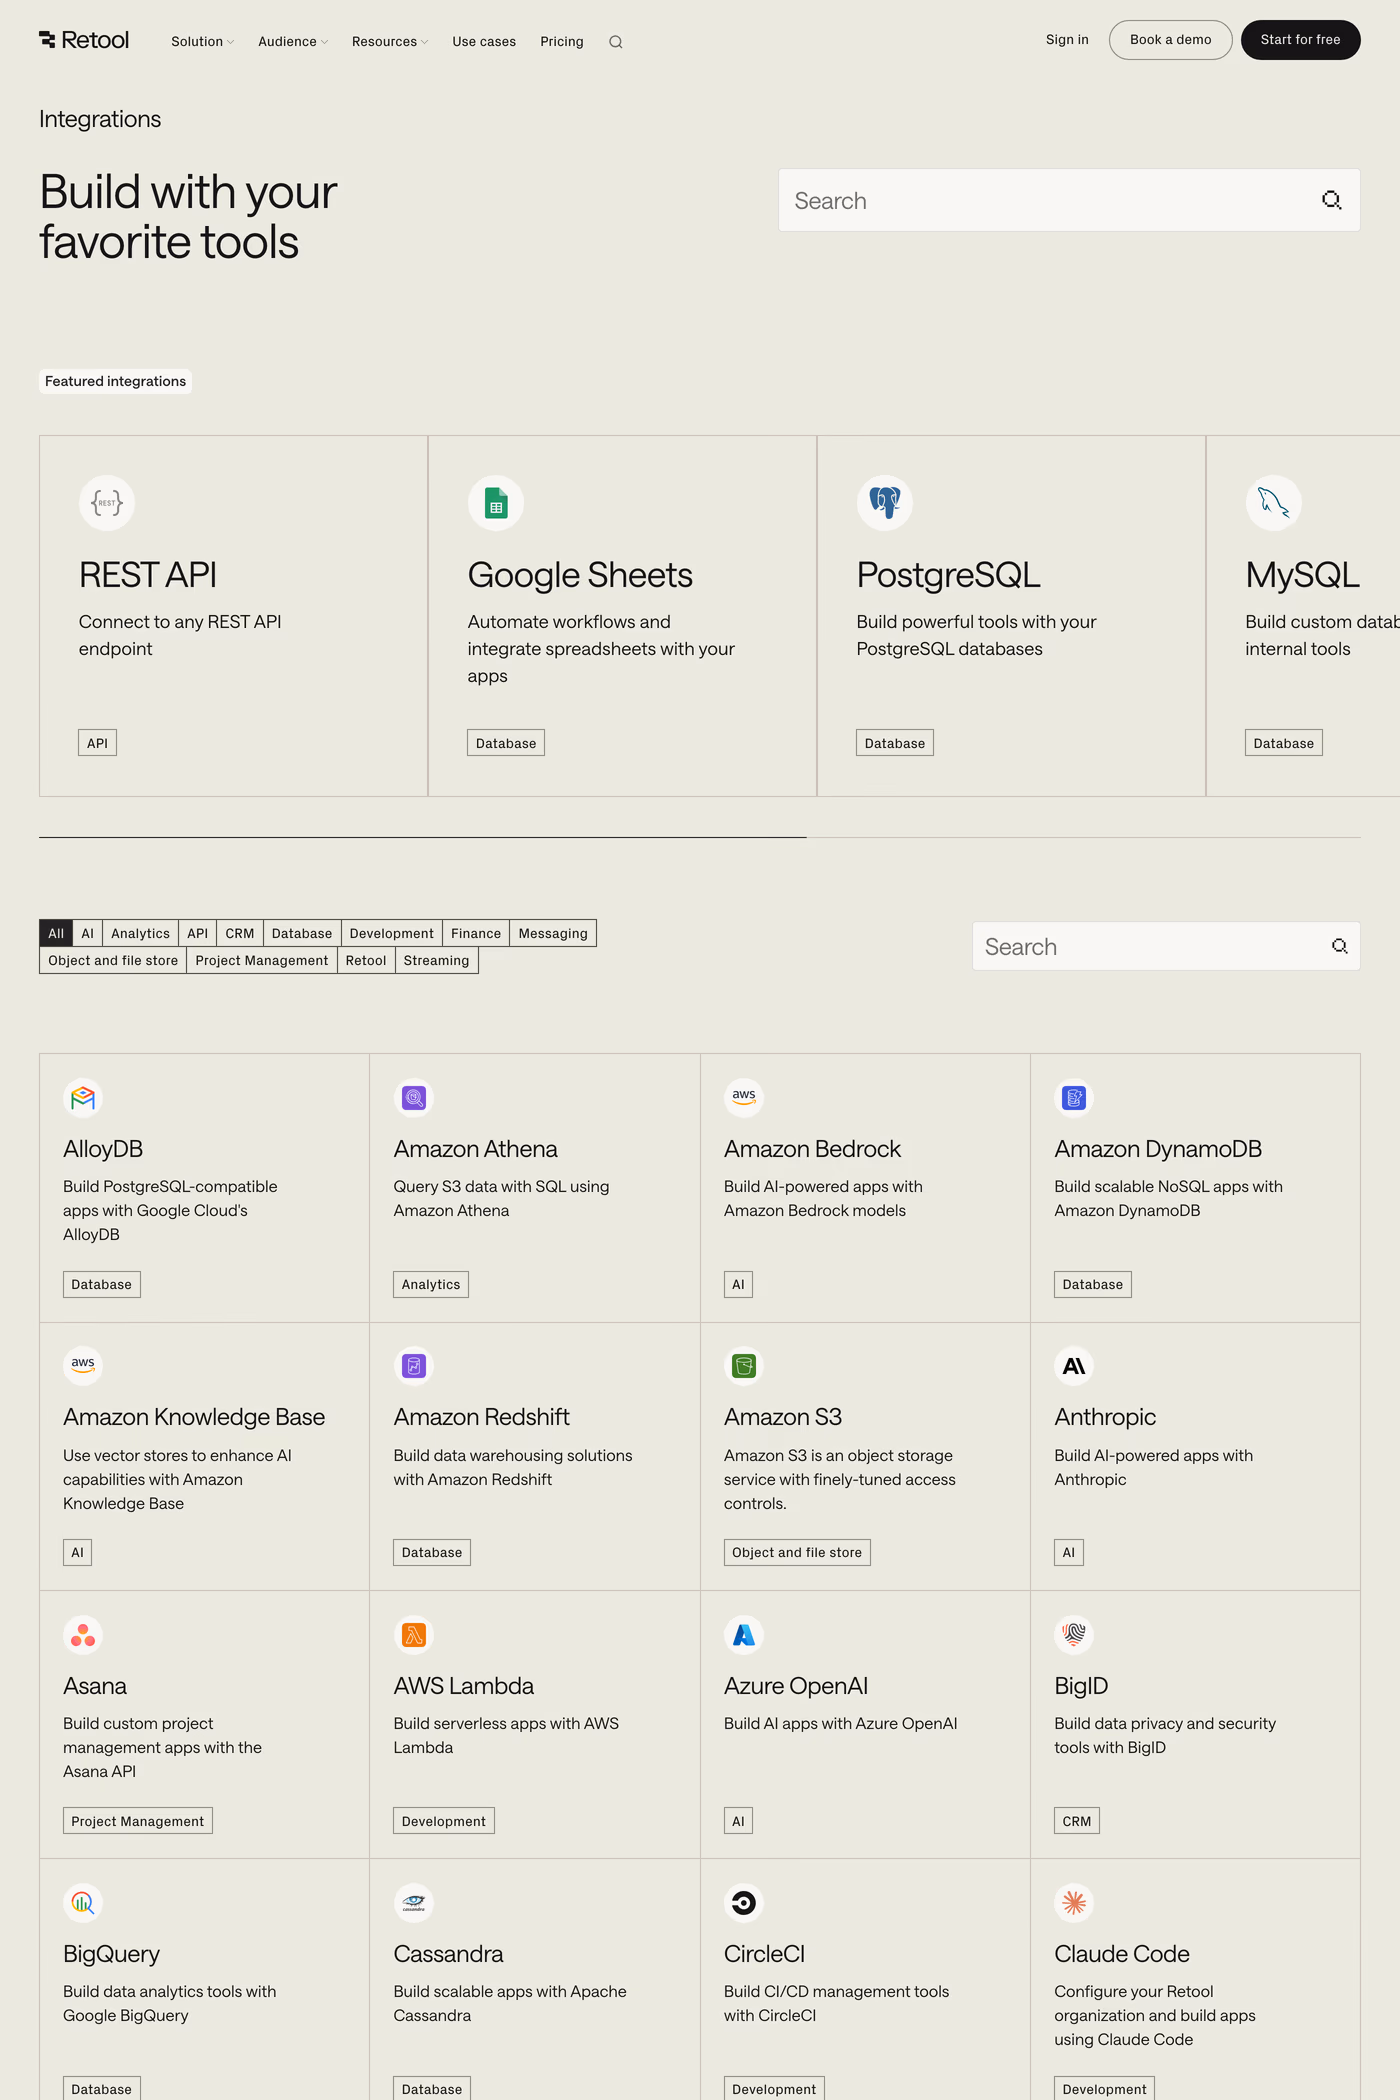Open the Google Sheets featured card title
Image resolution: width=1400 pixels, height=2100 pixels.
(x=580, y=575)
